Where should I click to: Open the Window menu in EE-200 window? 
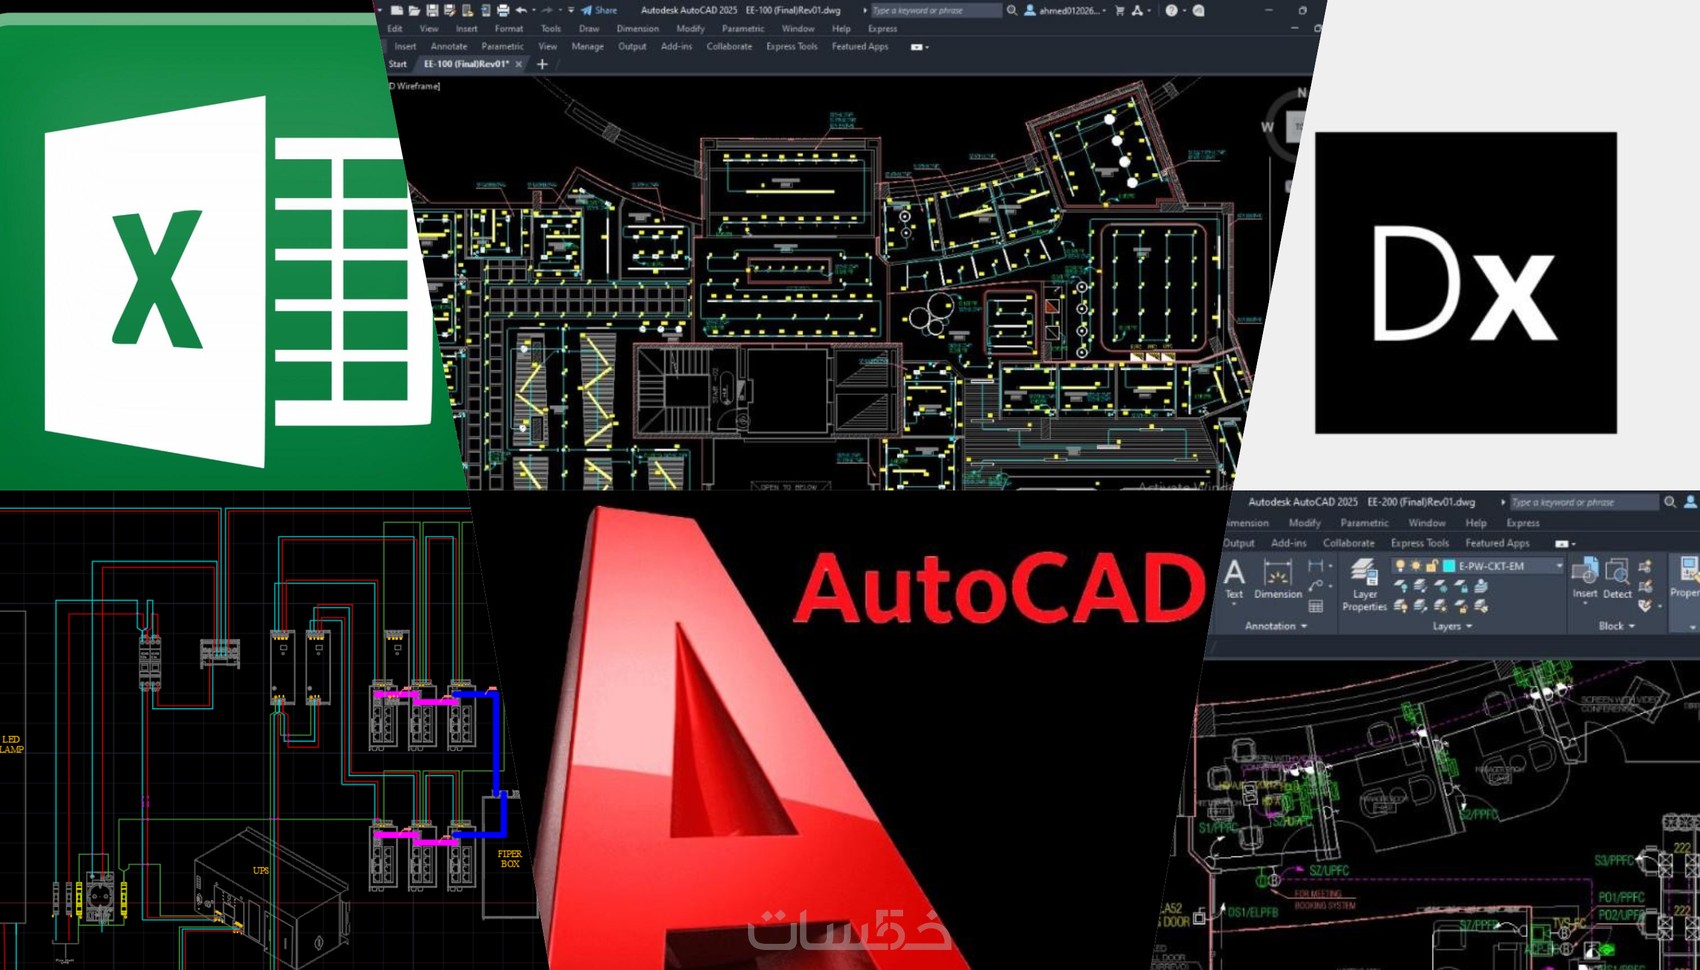point(1426,523)
